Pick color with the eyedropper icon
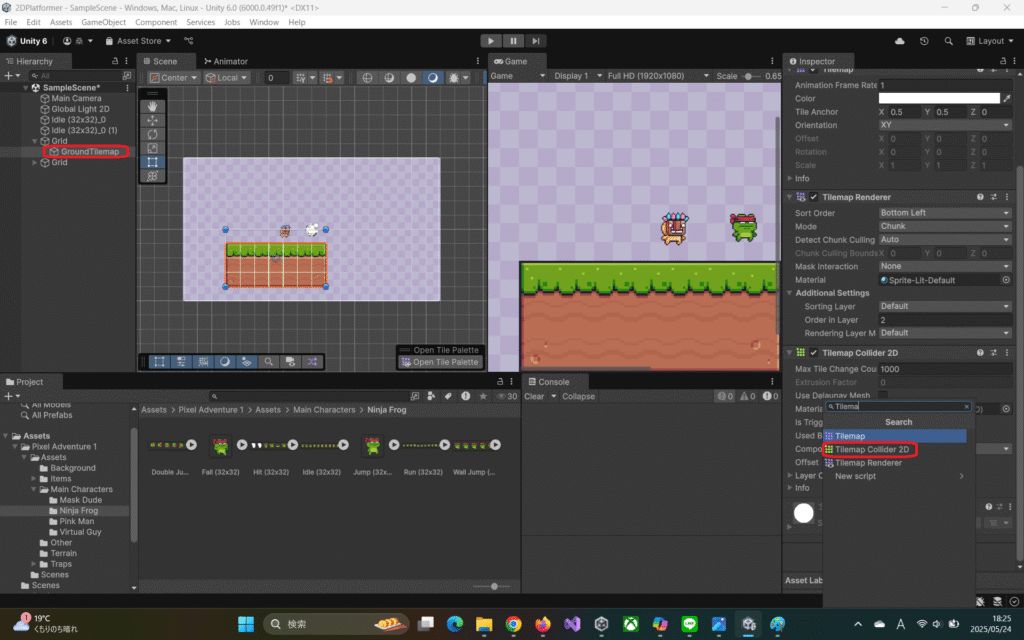Image resolution: width=1024 pixels, height=640 pixels. [1006, 99]
